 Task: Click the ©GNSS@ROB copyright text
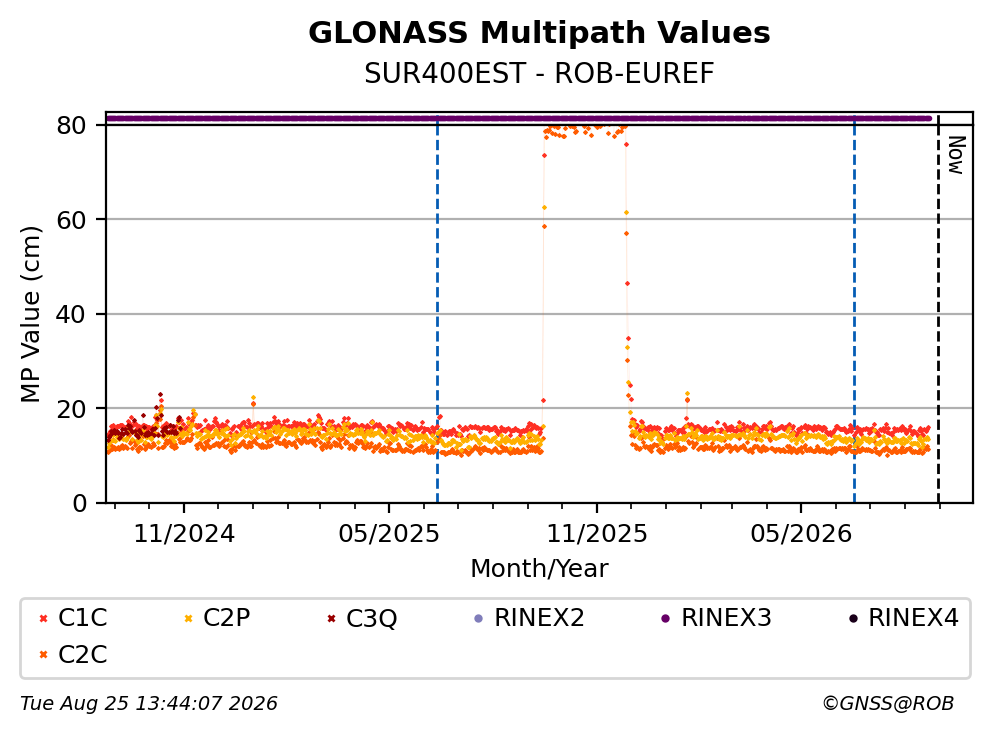[888, 704]
